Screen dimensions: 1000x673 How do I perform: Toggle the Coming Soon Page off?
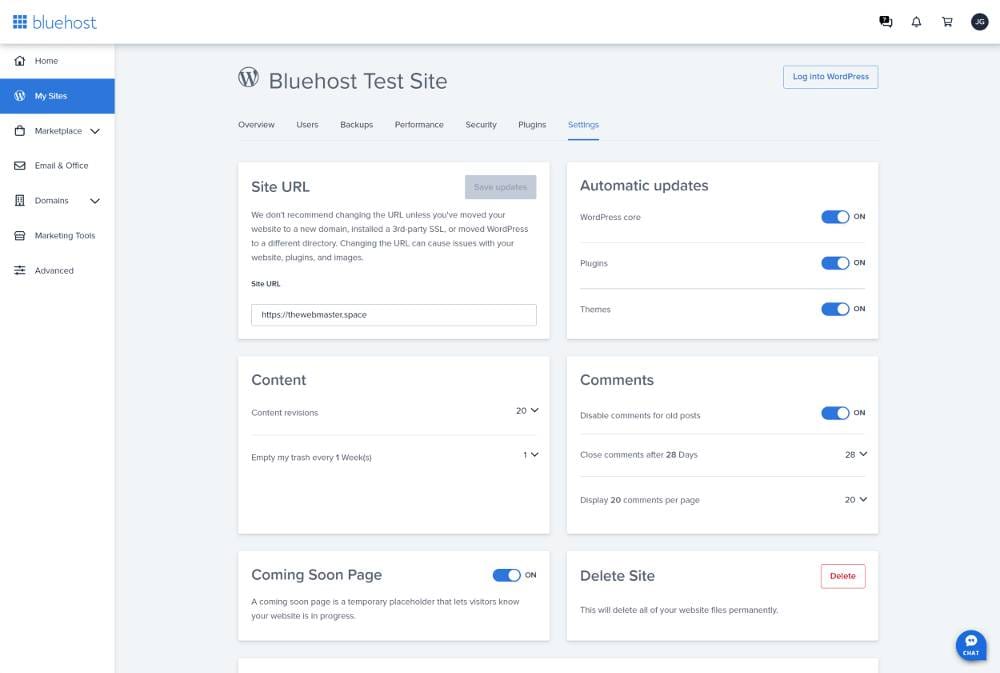508,574
